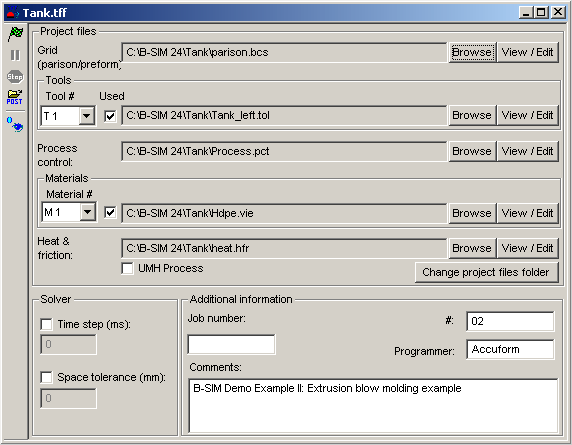Click Change project files folder button
The width and height of the screenshot is (572, 445).
pos(486,272)
